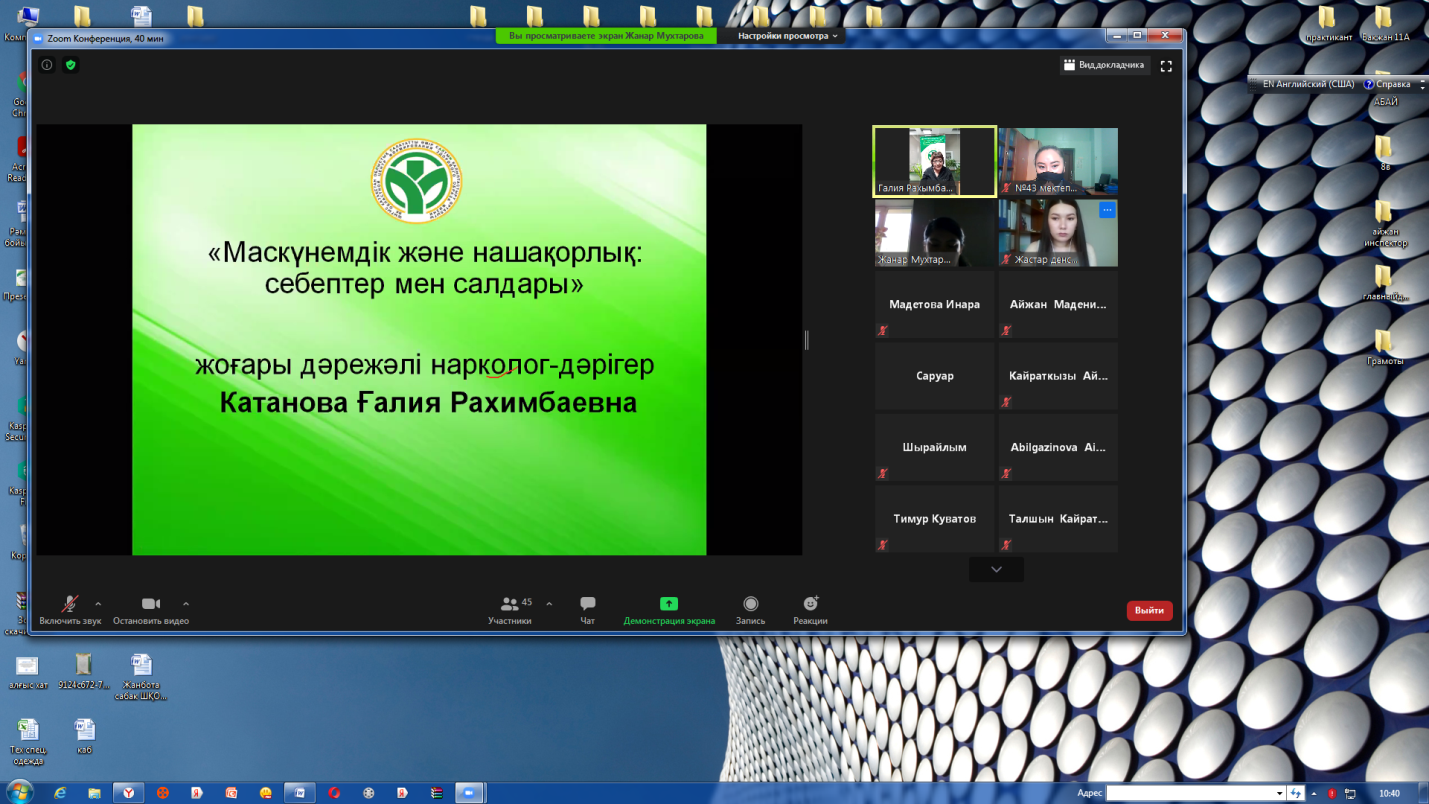Switch to Zoom taskbar button
Image resolution: width=1429 pixels, height=804 pixels.
click(x=469, y=793)
